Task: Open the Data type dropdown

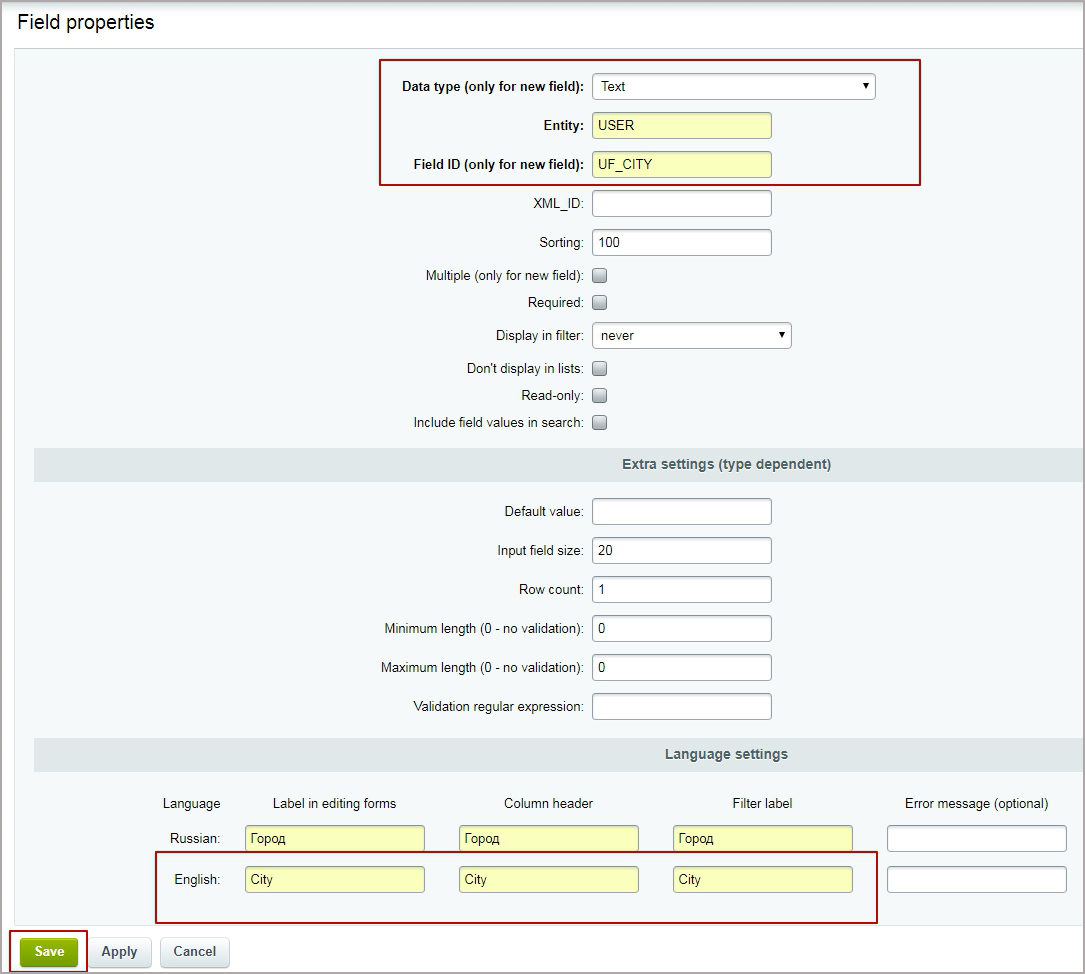Action: click(733, 86)
